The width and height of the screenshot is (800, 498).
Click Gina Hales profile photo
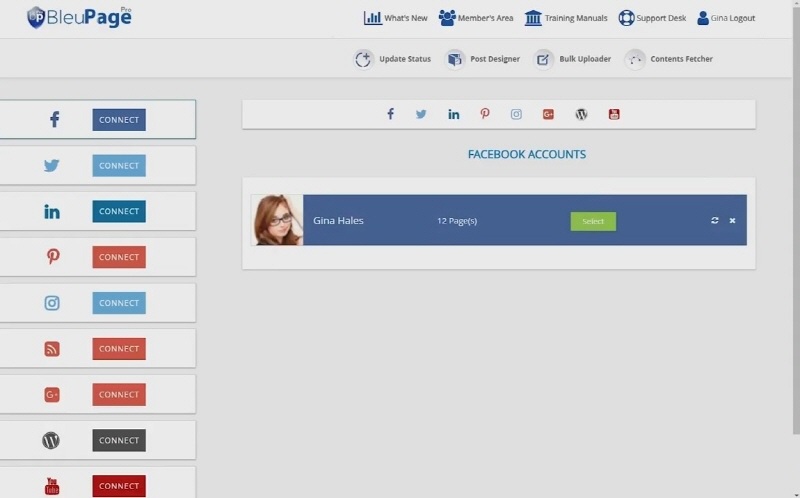pos(277,220)
